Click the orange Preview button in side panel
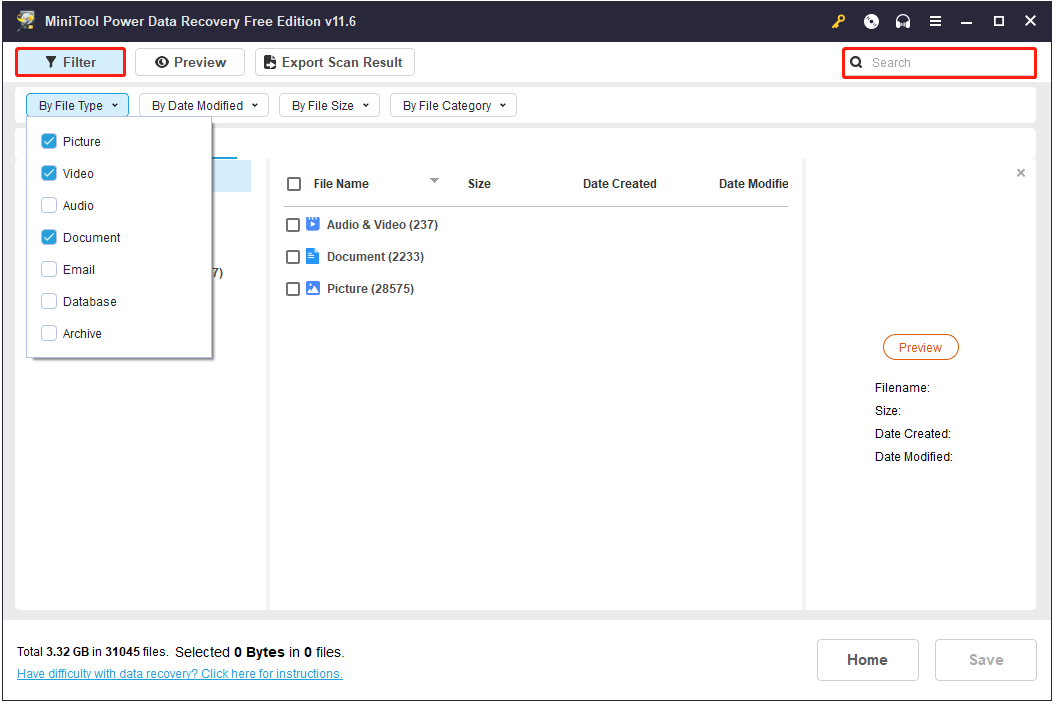This screenshot has width=1055, height=704. click(x=920, y=347)
